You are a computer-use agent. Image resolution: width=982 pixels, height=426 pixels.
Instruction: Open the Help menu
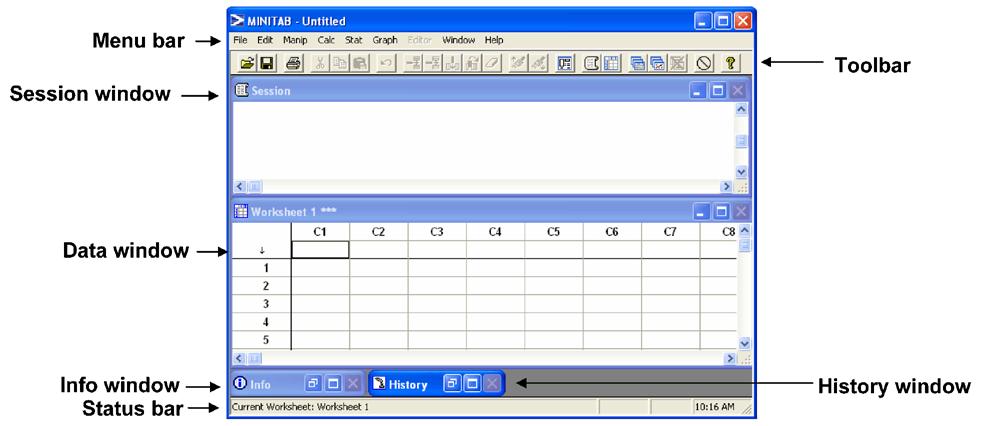pyautogui.click(x=494, y=40)
